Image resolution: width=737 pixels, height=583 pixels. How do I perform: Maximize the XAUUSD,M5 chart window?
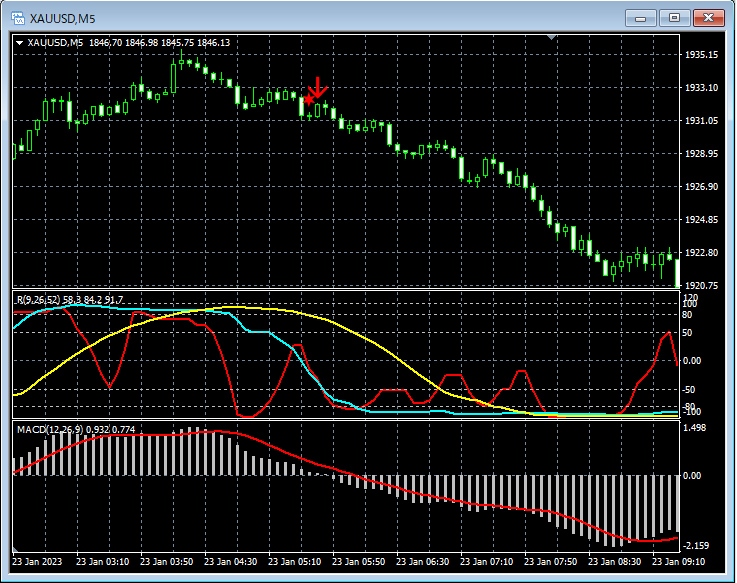tap(675, 18)
